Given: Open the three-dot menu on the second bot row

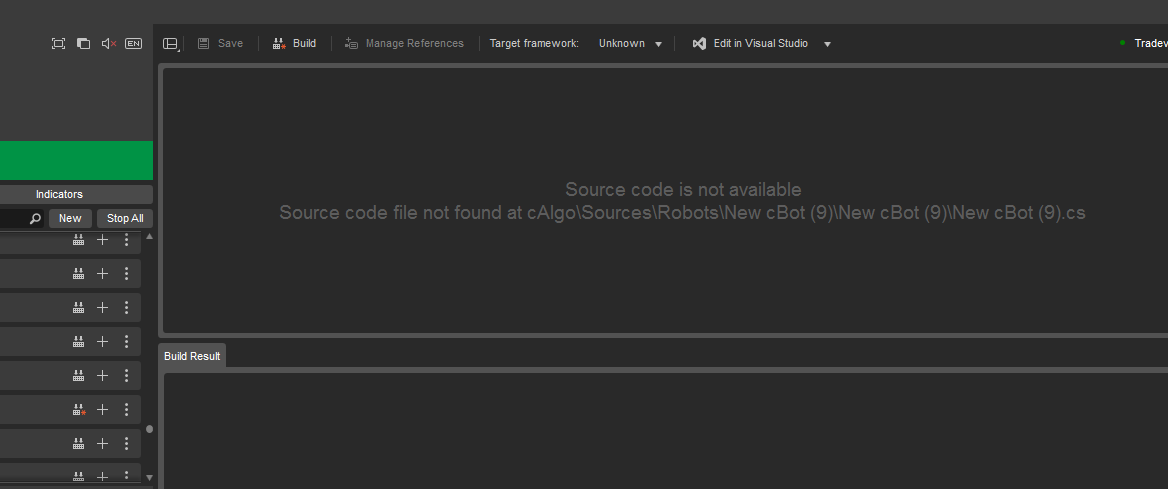Looking at the screenshot, I should pos(127,274).
